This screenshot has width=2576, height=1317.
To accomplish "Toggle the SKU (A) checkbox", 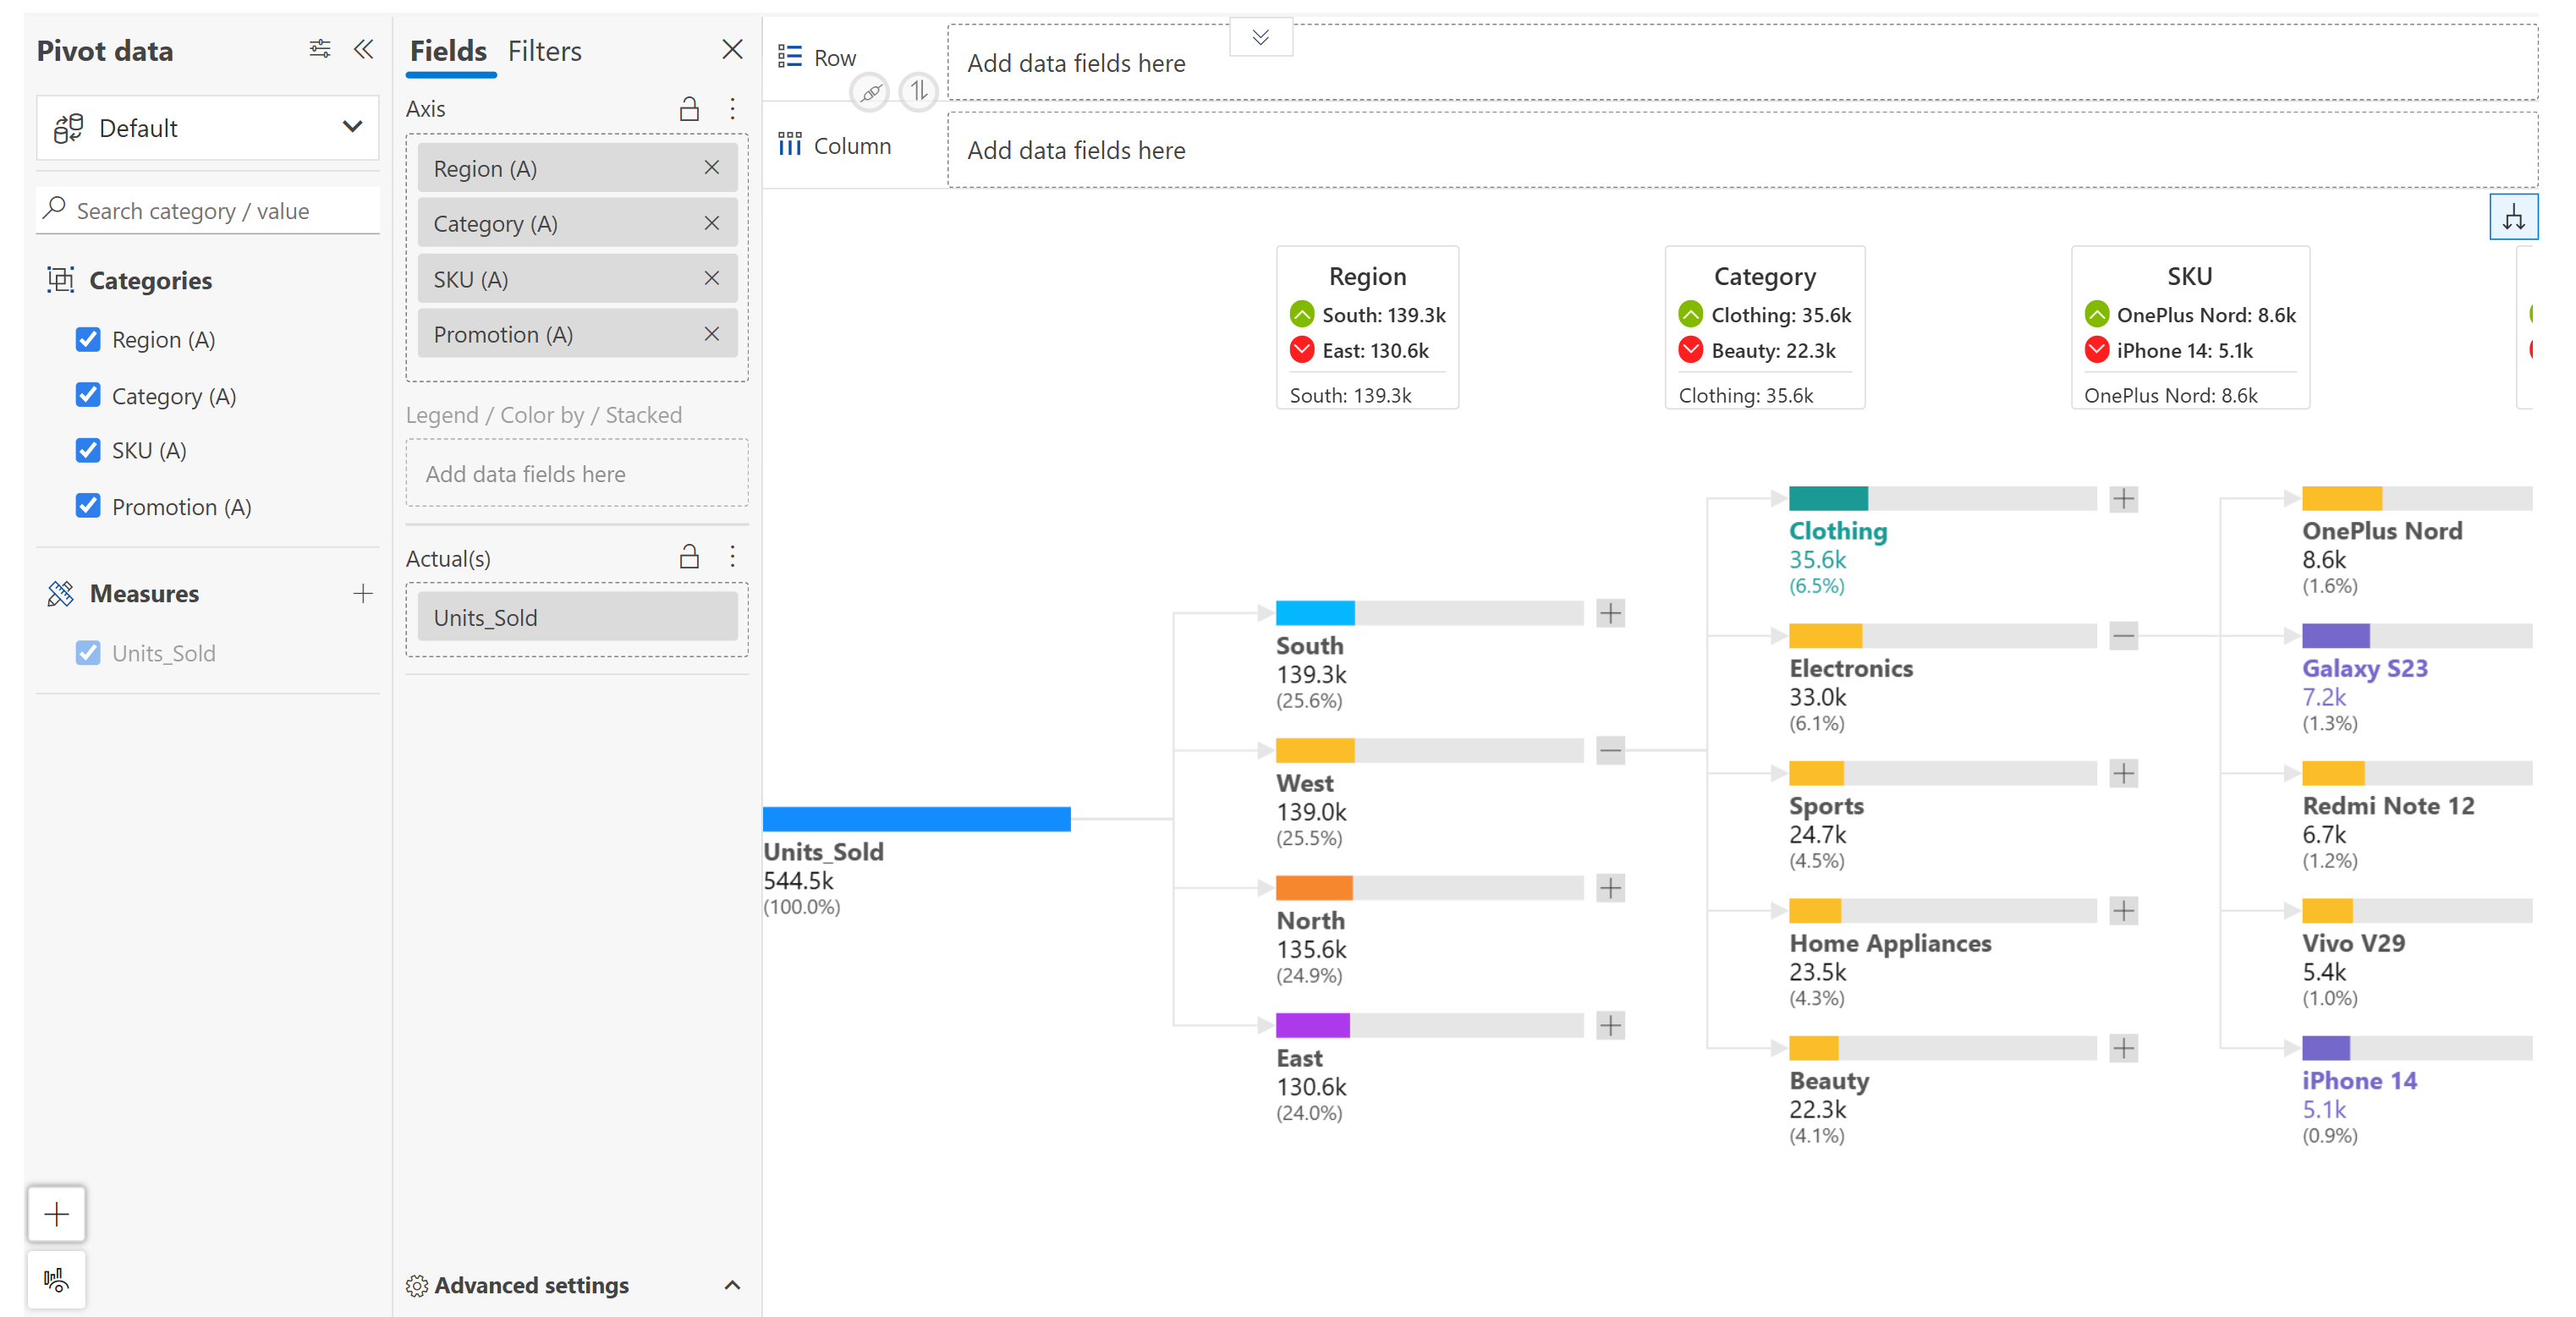I will (88, 450).
